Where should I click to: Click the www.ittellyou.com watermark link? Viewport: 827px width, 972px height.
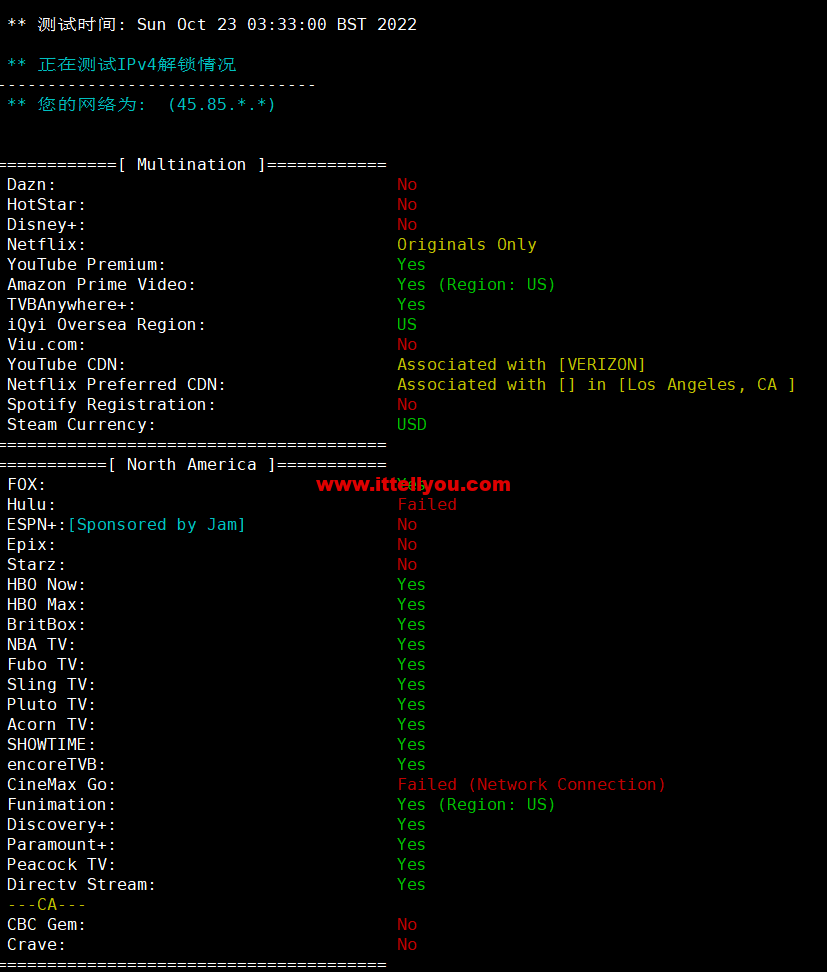tap(413, 485)
